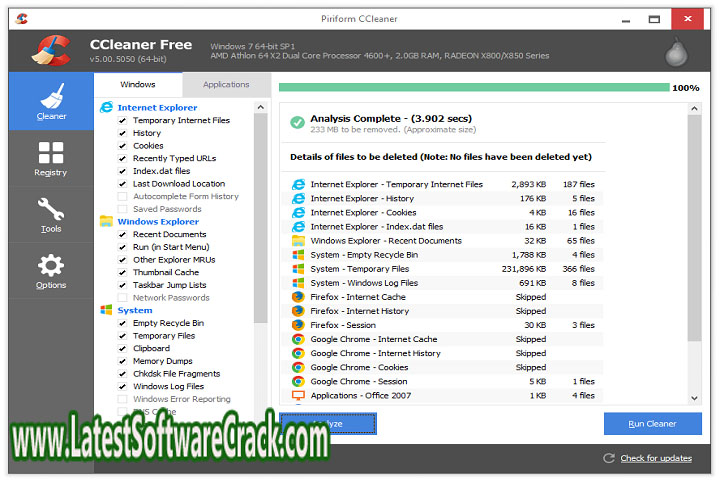Toggle Empty Recycle Bin checkbox
The width and height of the screenshot is (720, 480).
pyautogui.click(x=122, y=323)
